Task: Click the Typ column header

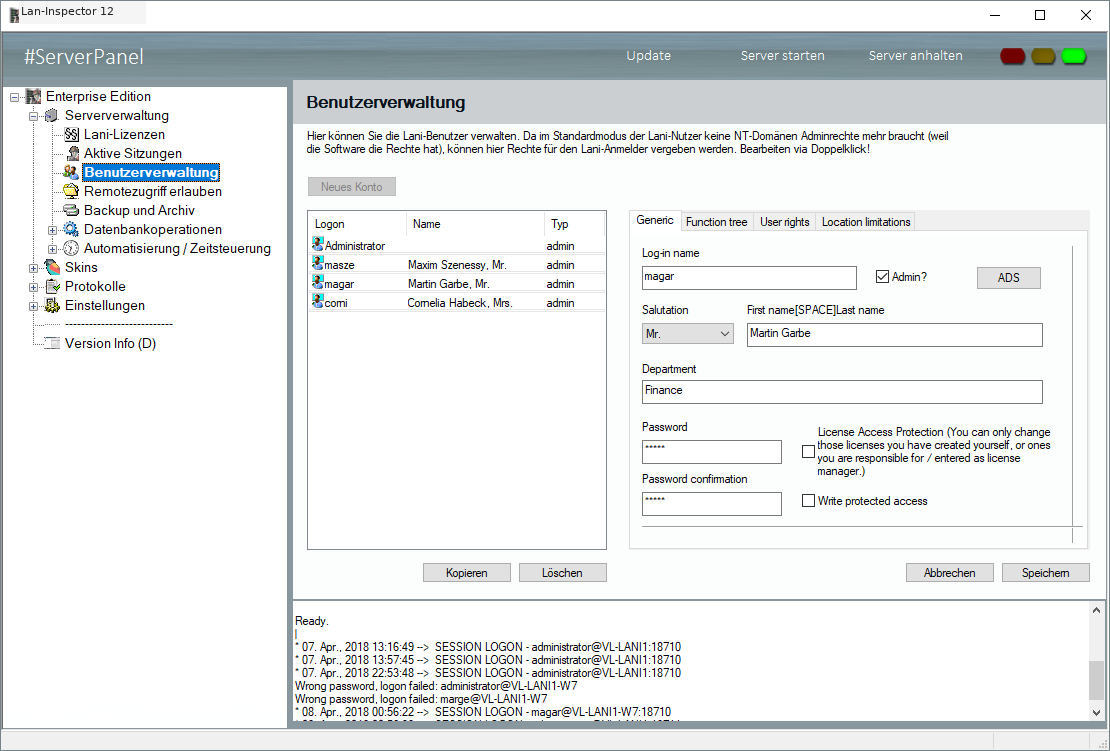Action: (x=574, y=224)
